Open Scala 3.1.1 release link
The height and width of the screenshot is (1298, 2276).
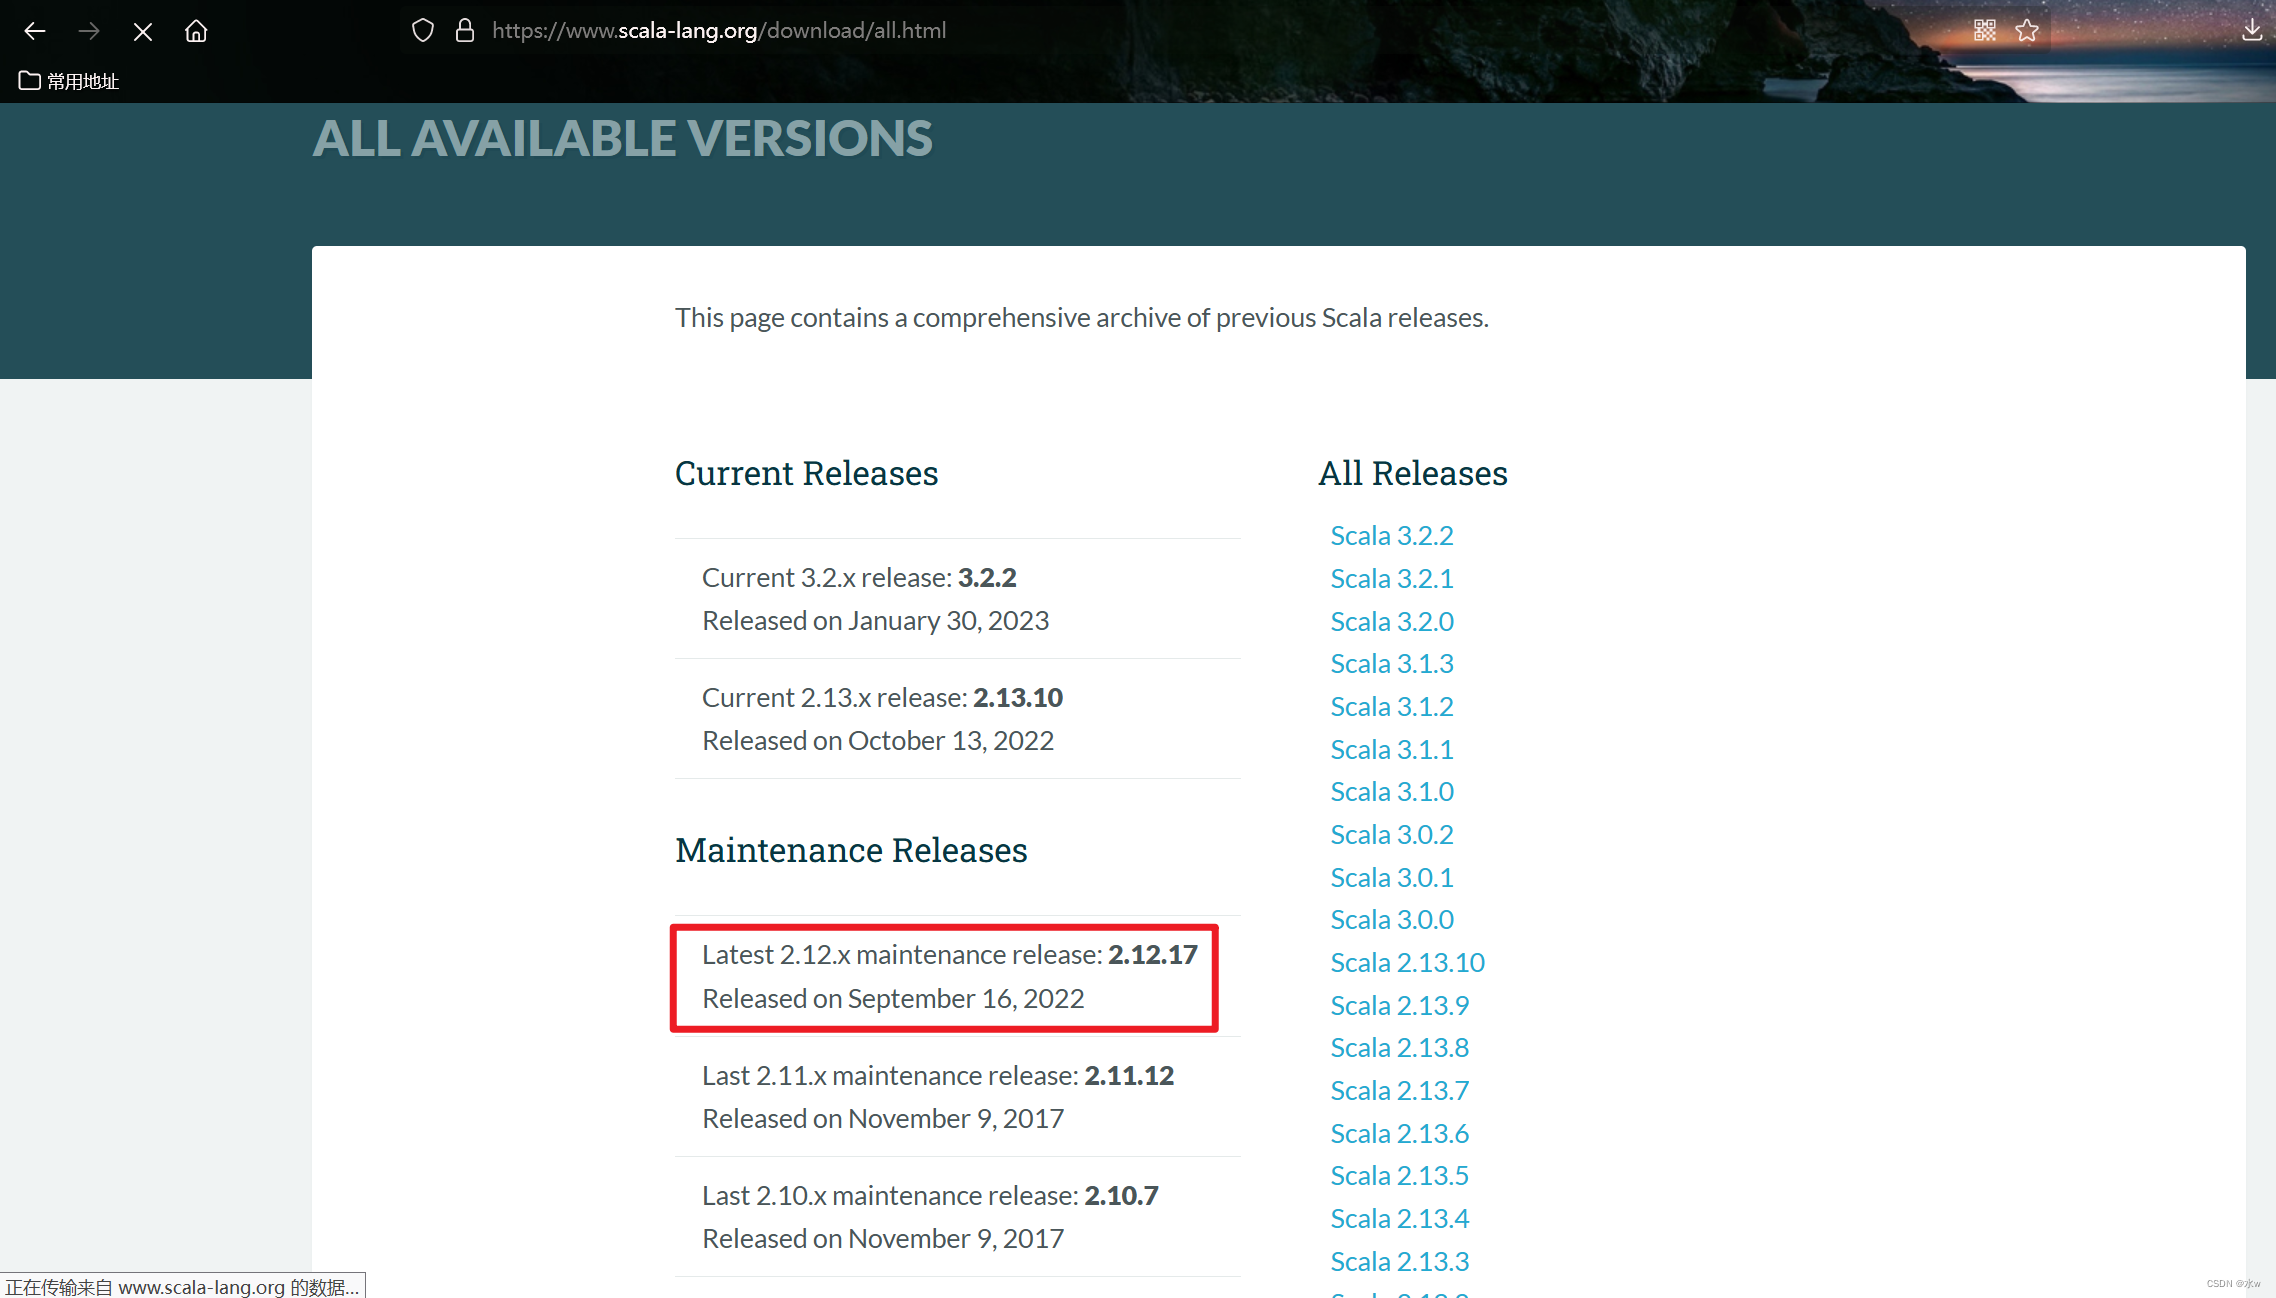click(1391, 750)
